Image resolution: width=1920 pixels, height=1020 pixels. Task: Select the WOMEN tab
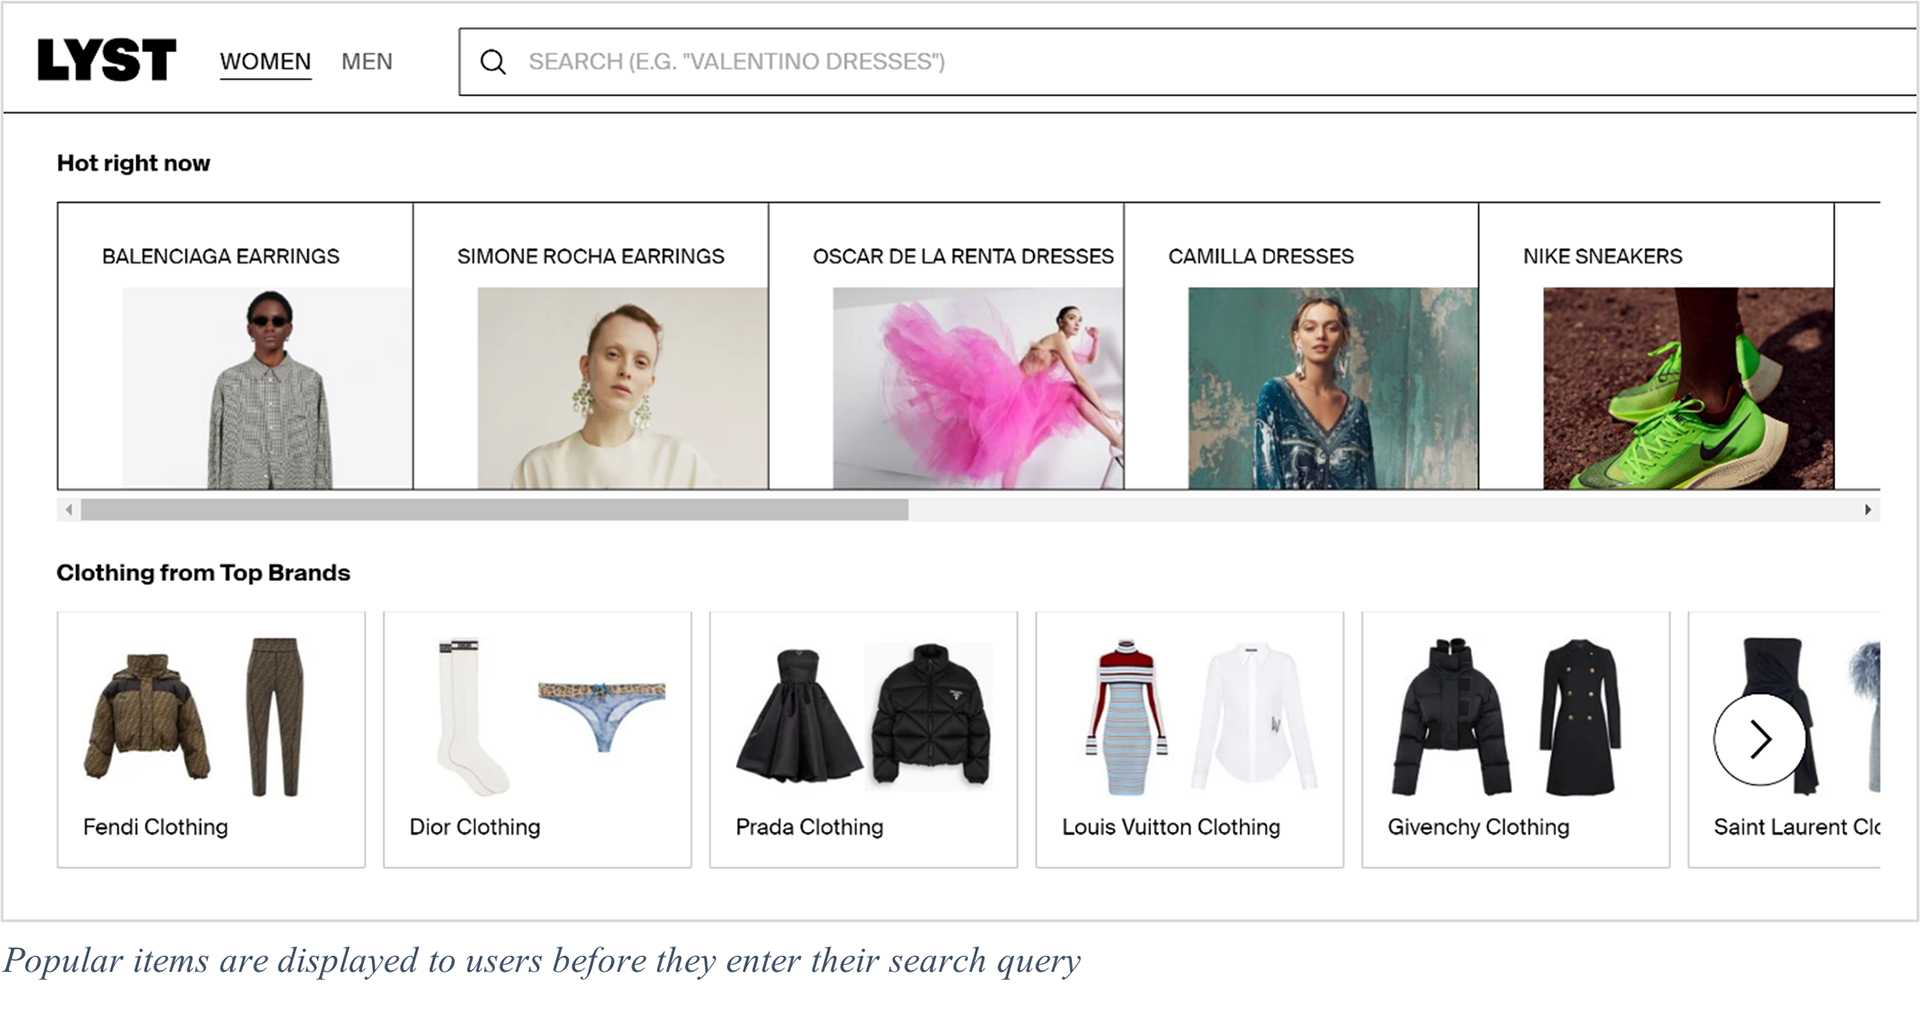(x=265, y=62)
